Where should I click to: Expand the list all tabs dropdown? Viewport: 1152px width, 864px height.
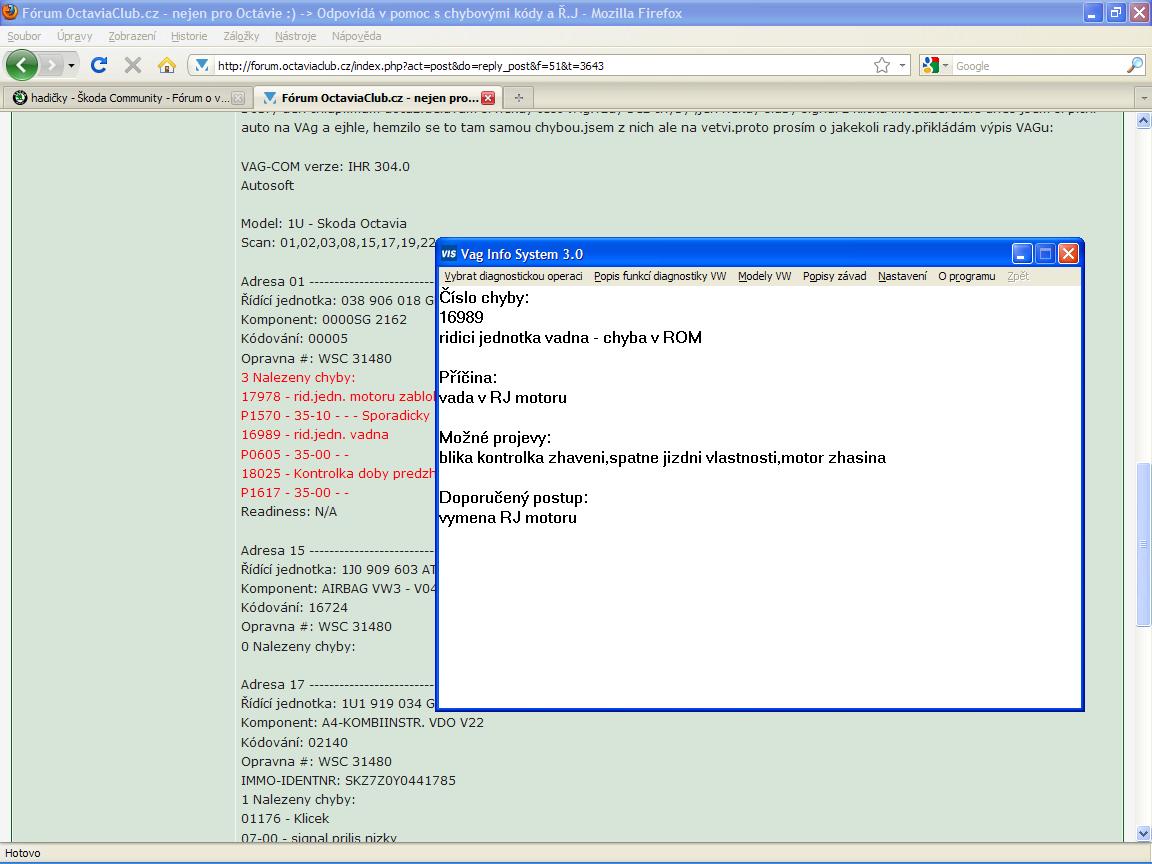1143,98
